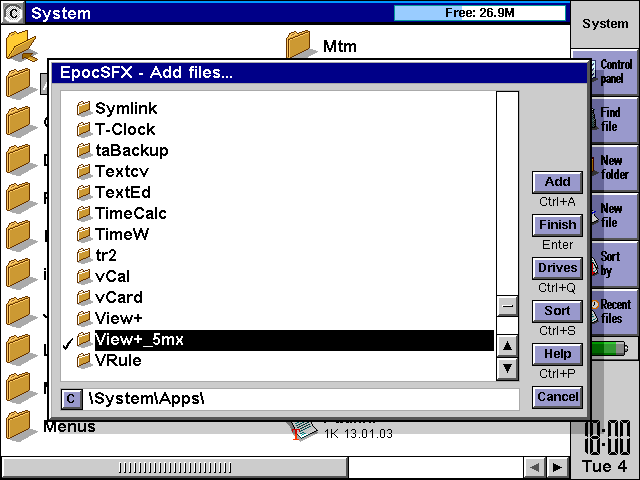The width and height of the screenshot is (640, 480).
Task: Click the battery indicator icon
Action: point(610,349)
